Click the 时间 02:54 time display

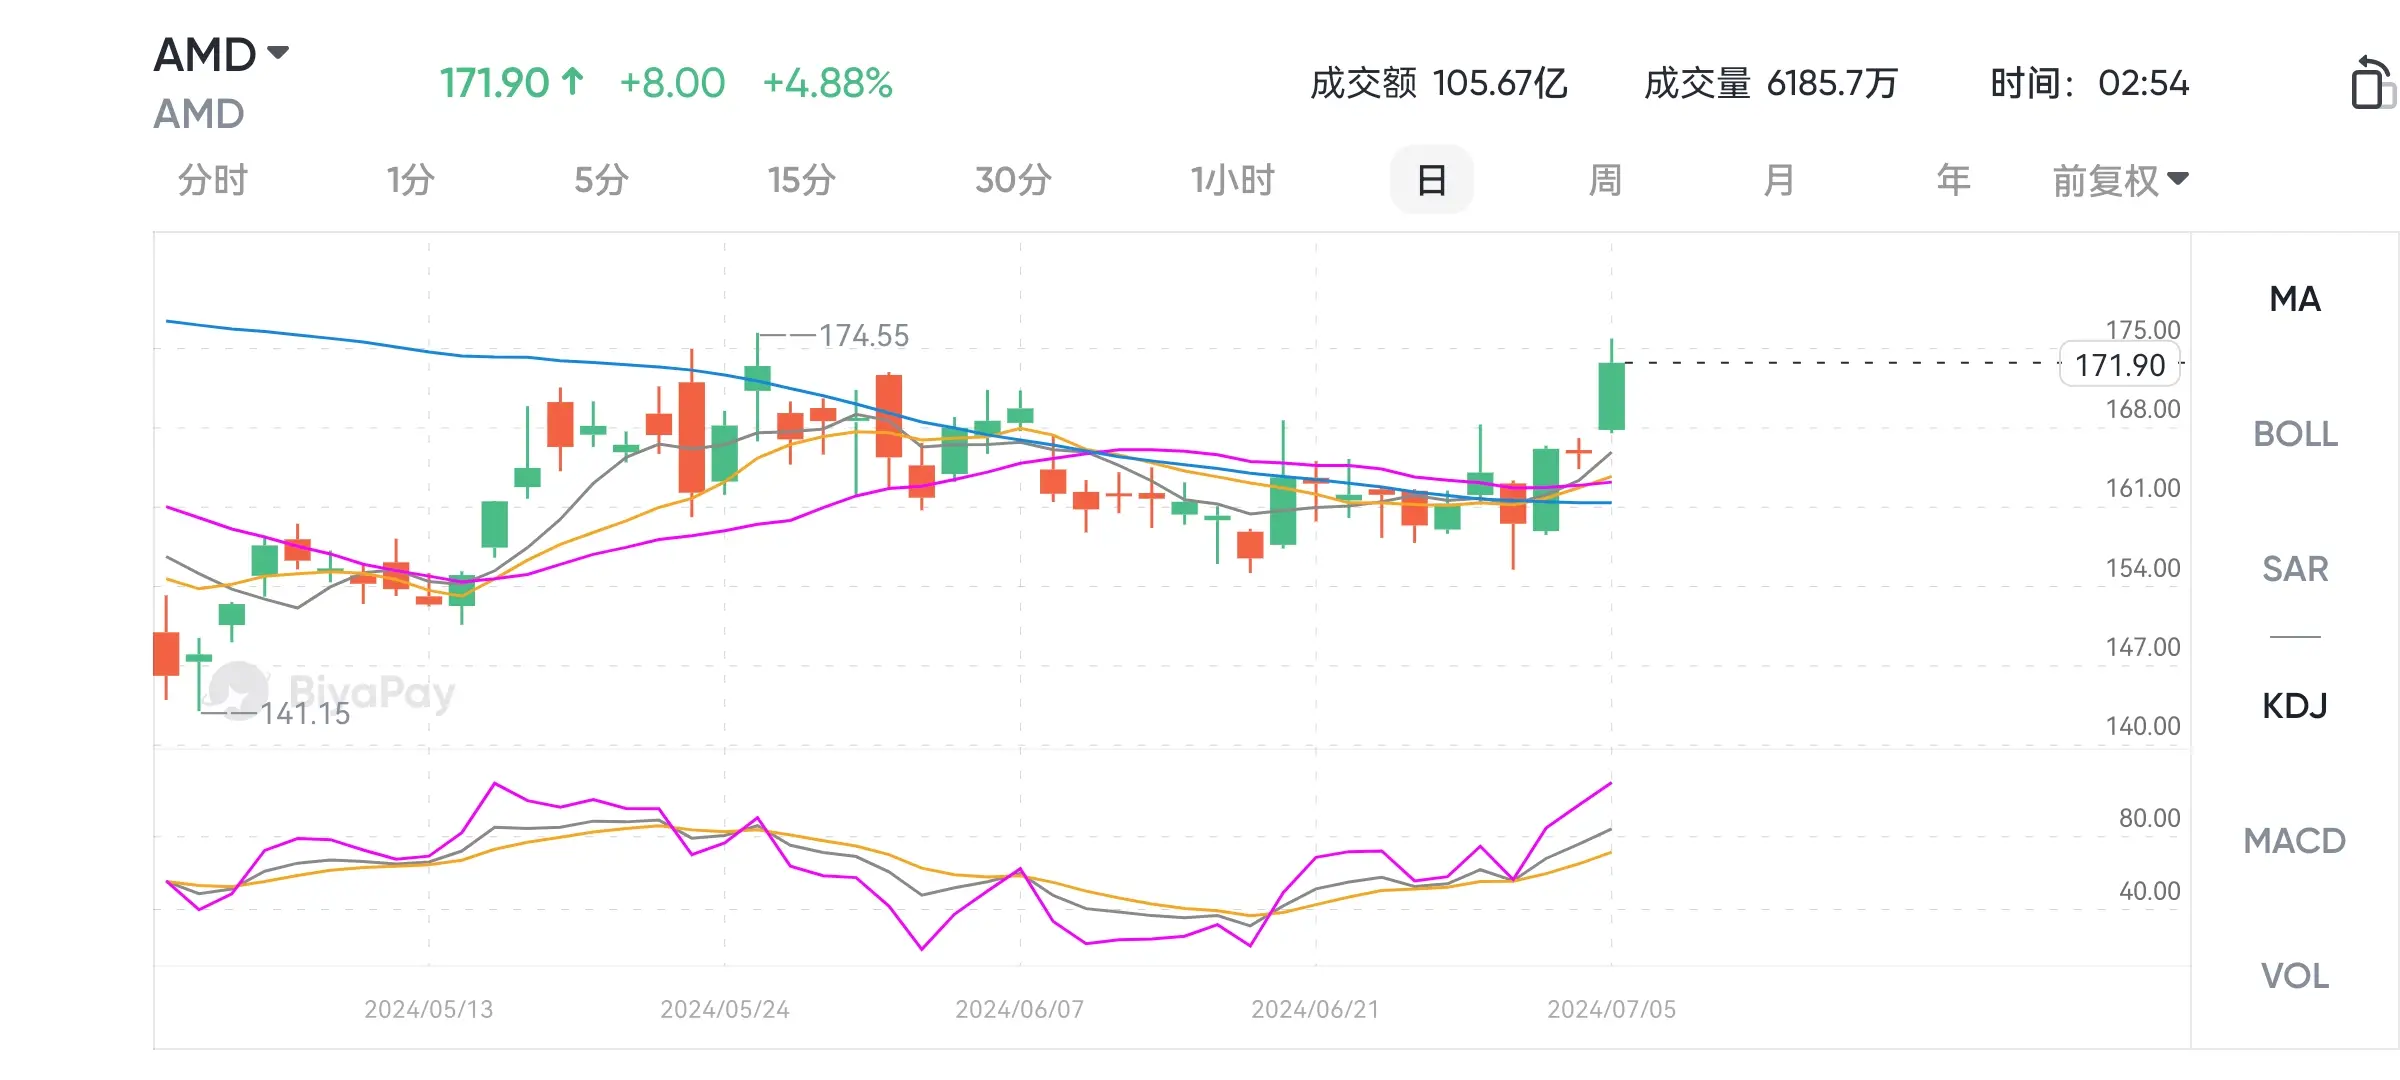pyautogui.click(x=2090, y=83)
